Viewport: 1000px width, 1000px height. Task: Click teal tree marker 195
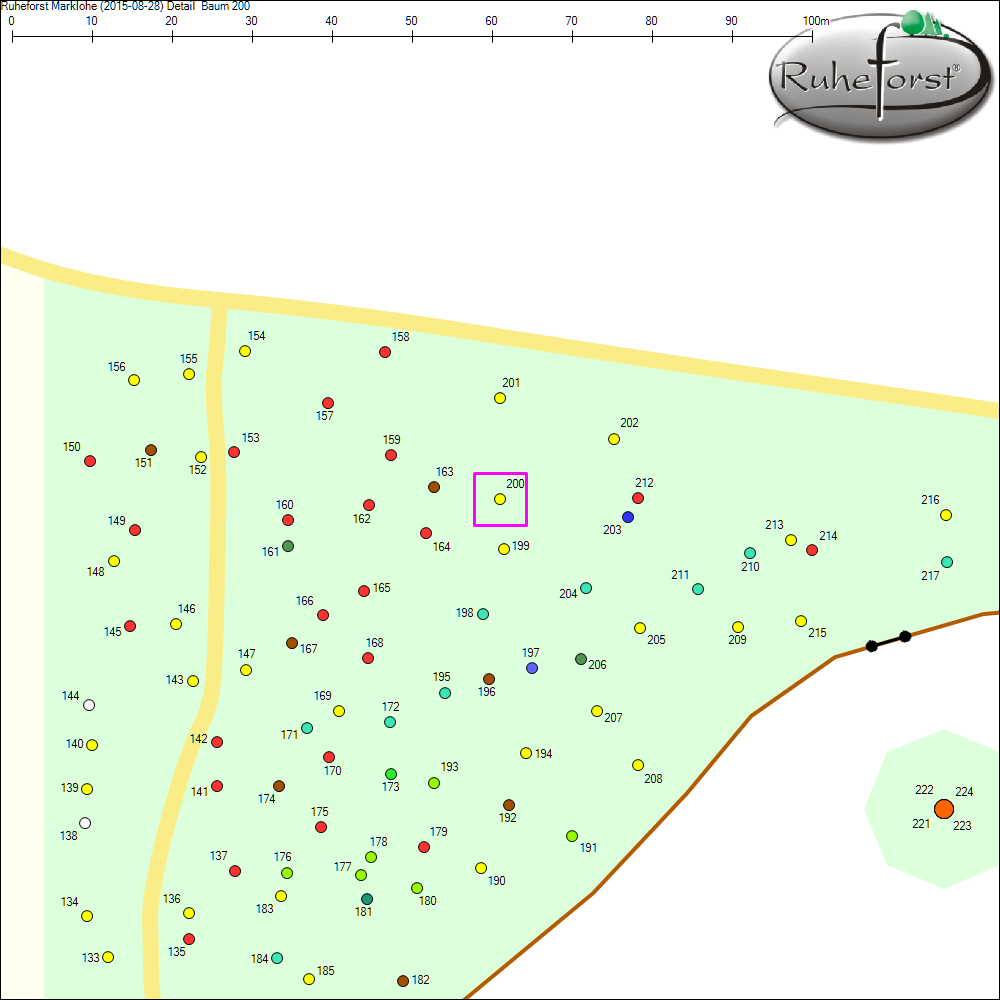click(445, 693)
